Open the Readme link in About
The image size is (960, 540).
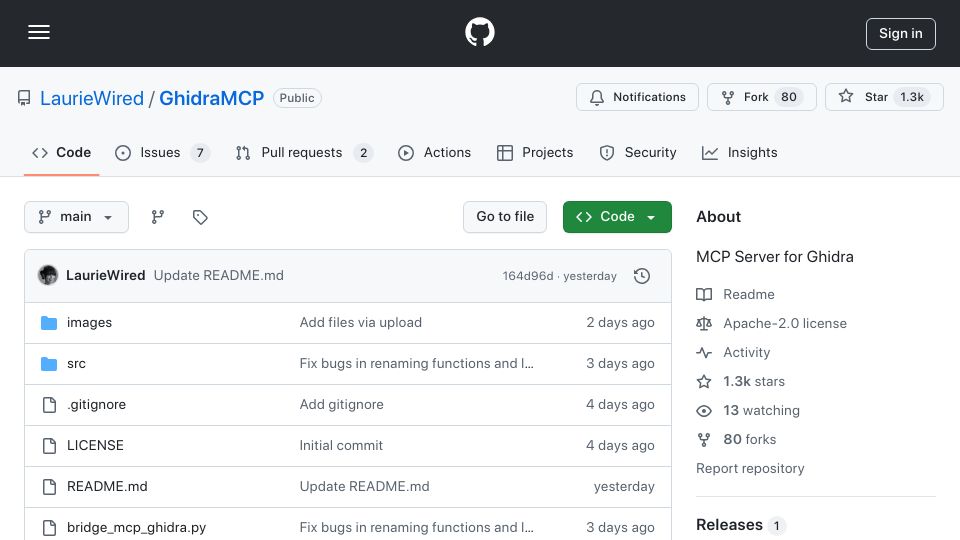(749, 294)
